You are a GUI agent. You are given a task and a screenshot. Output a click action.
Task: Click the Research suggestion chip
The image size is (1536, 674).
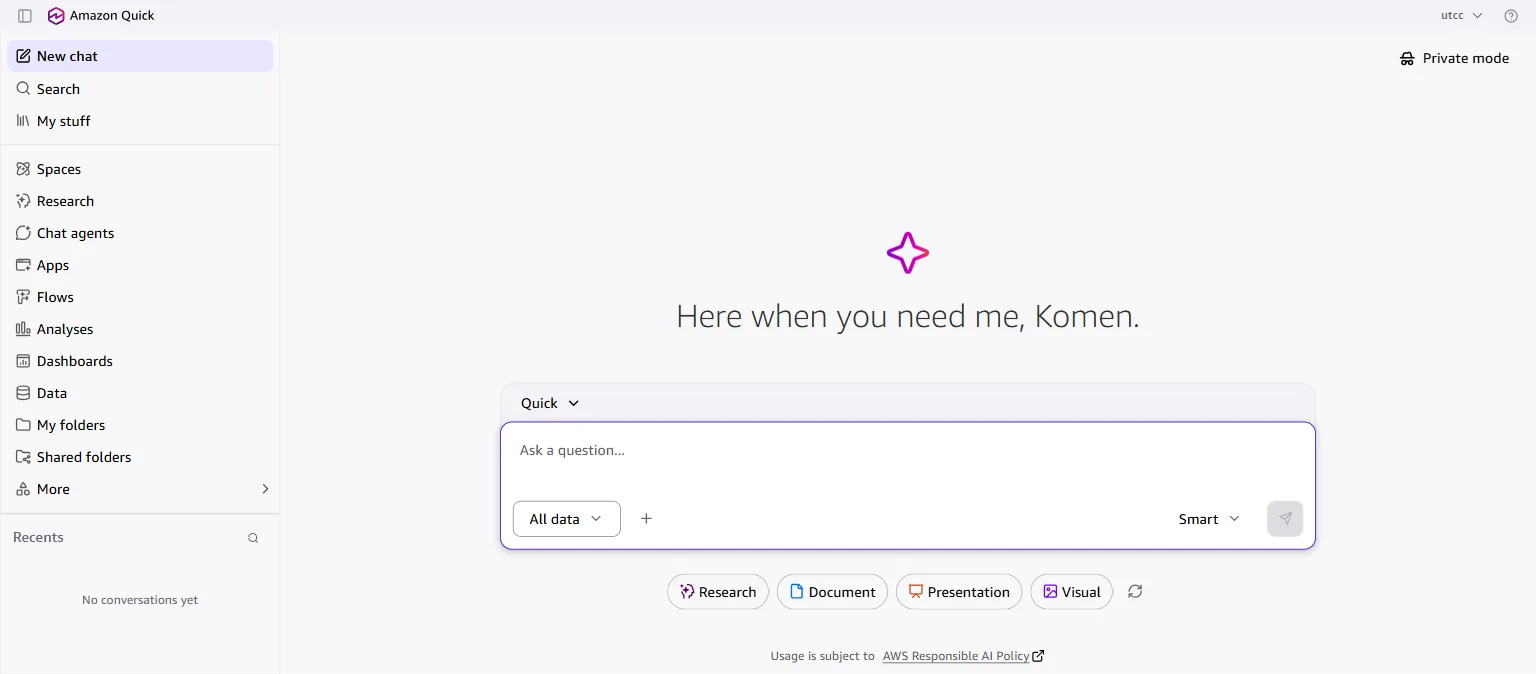718,592
